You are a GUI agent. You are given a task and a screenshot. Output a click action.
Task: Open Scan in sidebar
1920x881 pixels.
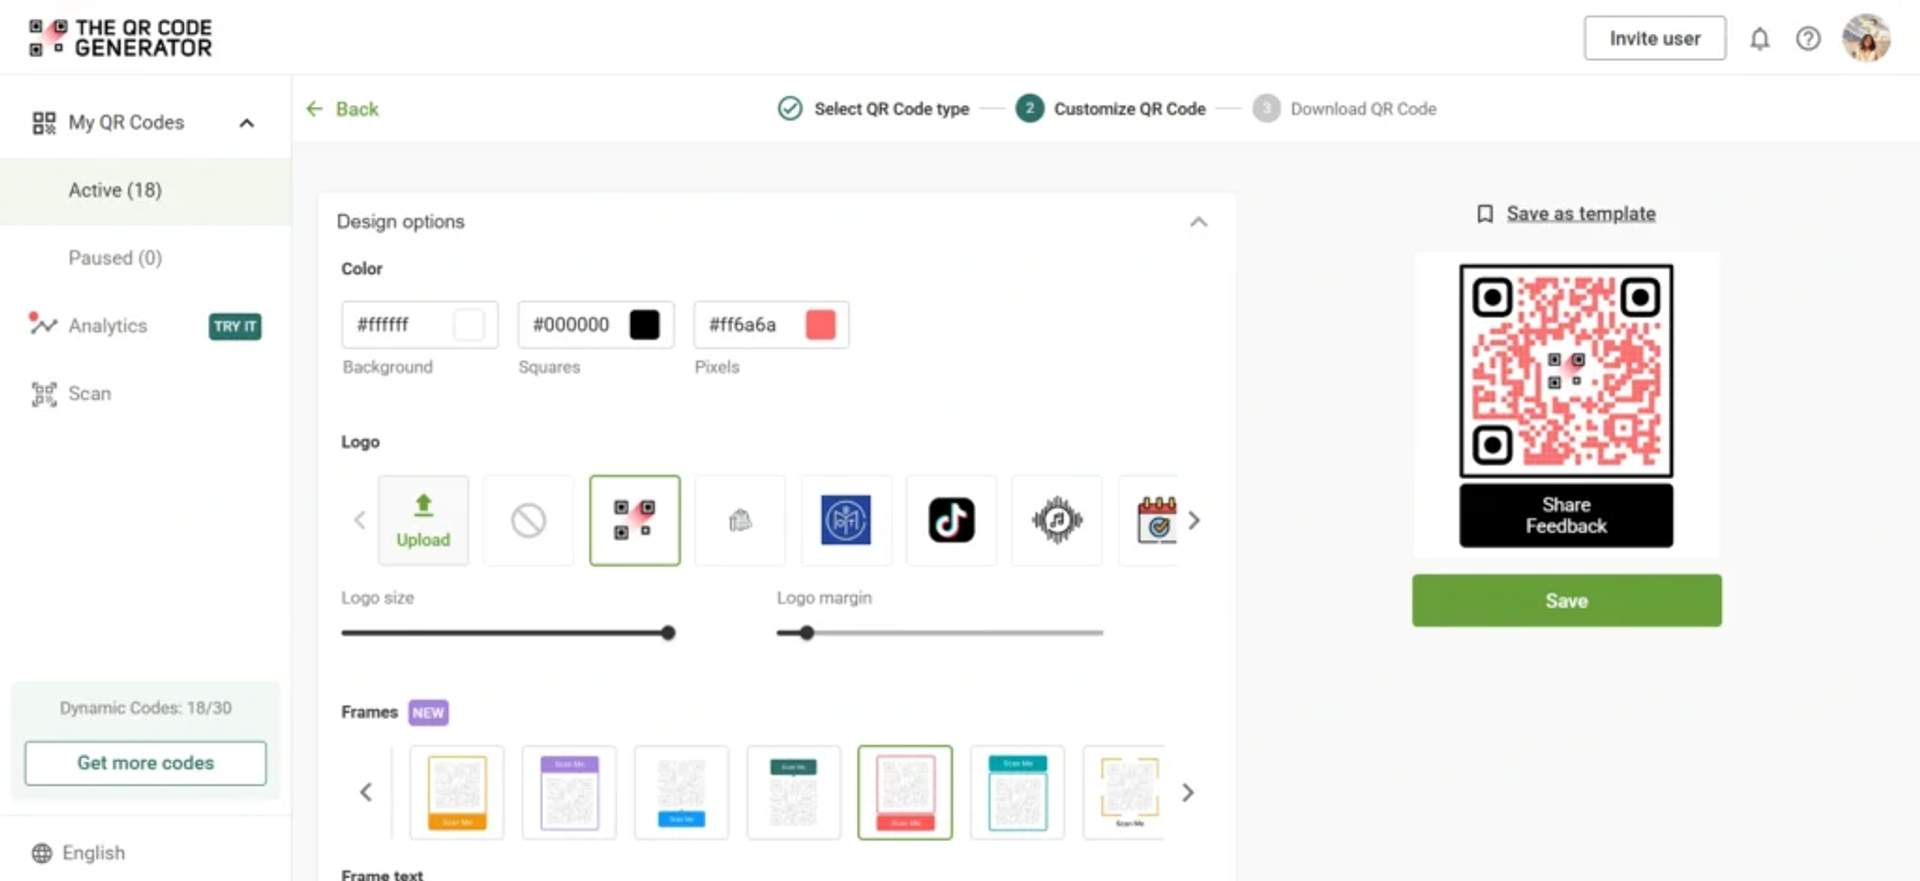coord(89,394)
